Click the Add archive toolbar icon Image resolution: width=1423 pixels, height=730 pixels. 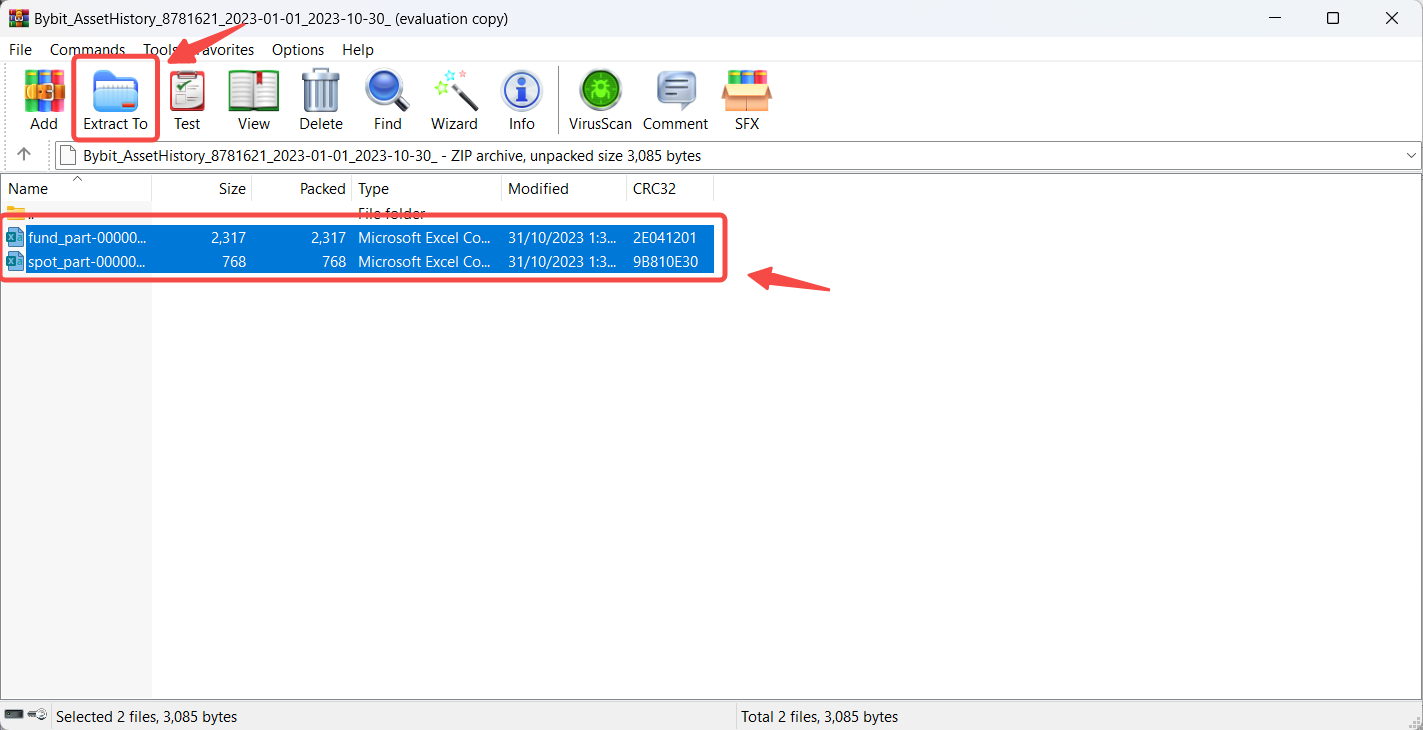point(44,100)
